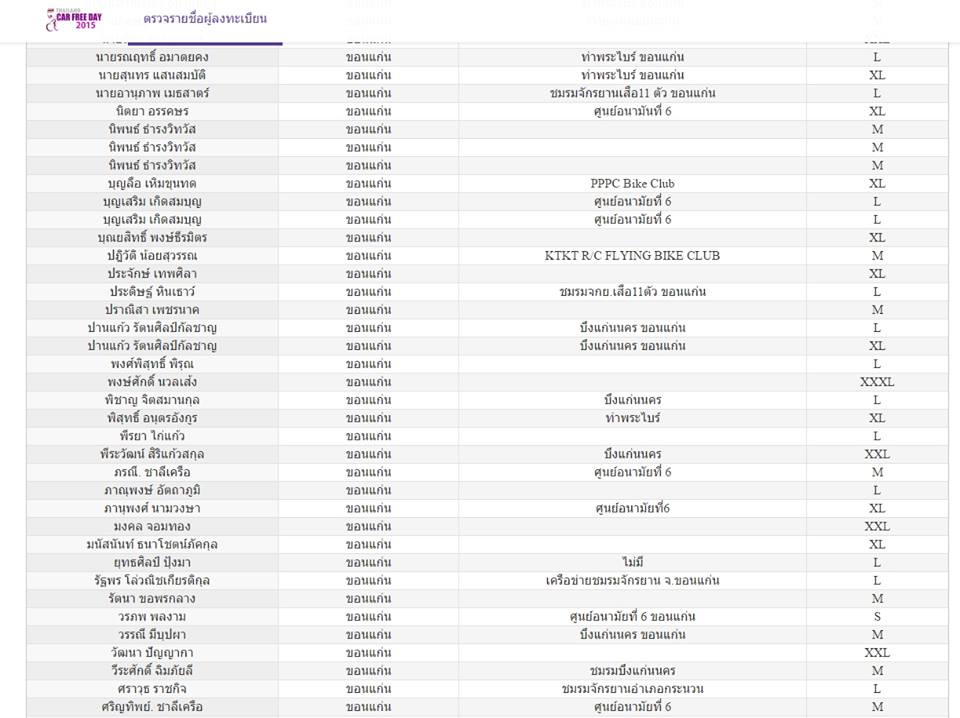Click the S size in วรภพ พลงาม row

pyautogui.click(x=877, y=616)
